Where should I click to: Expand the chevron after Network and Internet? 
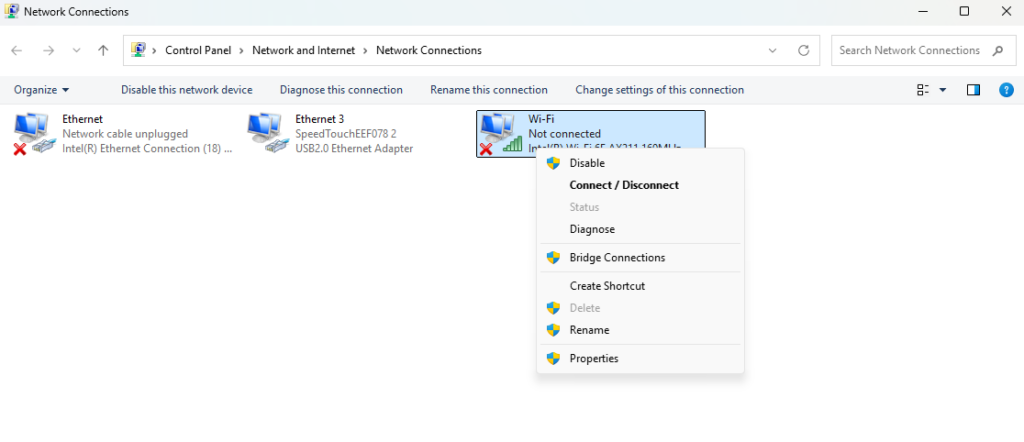pos(366,50)
